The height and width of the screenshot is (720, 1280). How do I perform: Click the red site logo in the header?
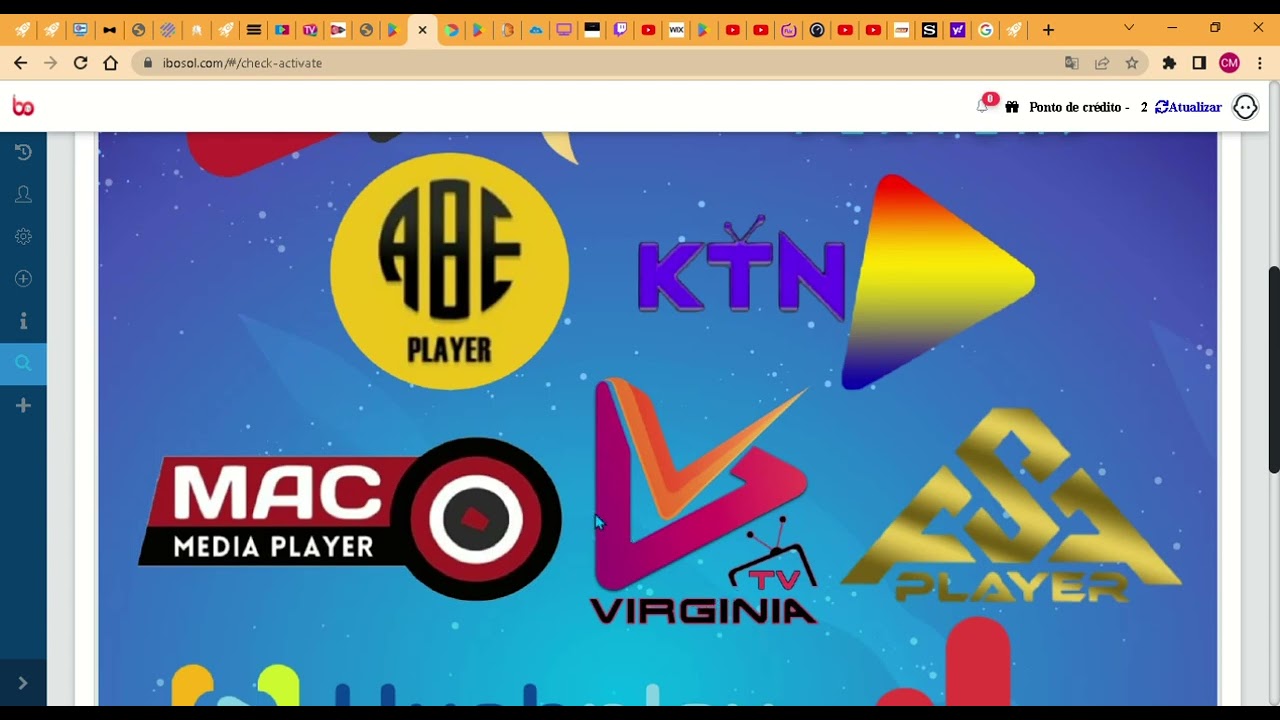coord(23,106)
